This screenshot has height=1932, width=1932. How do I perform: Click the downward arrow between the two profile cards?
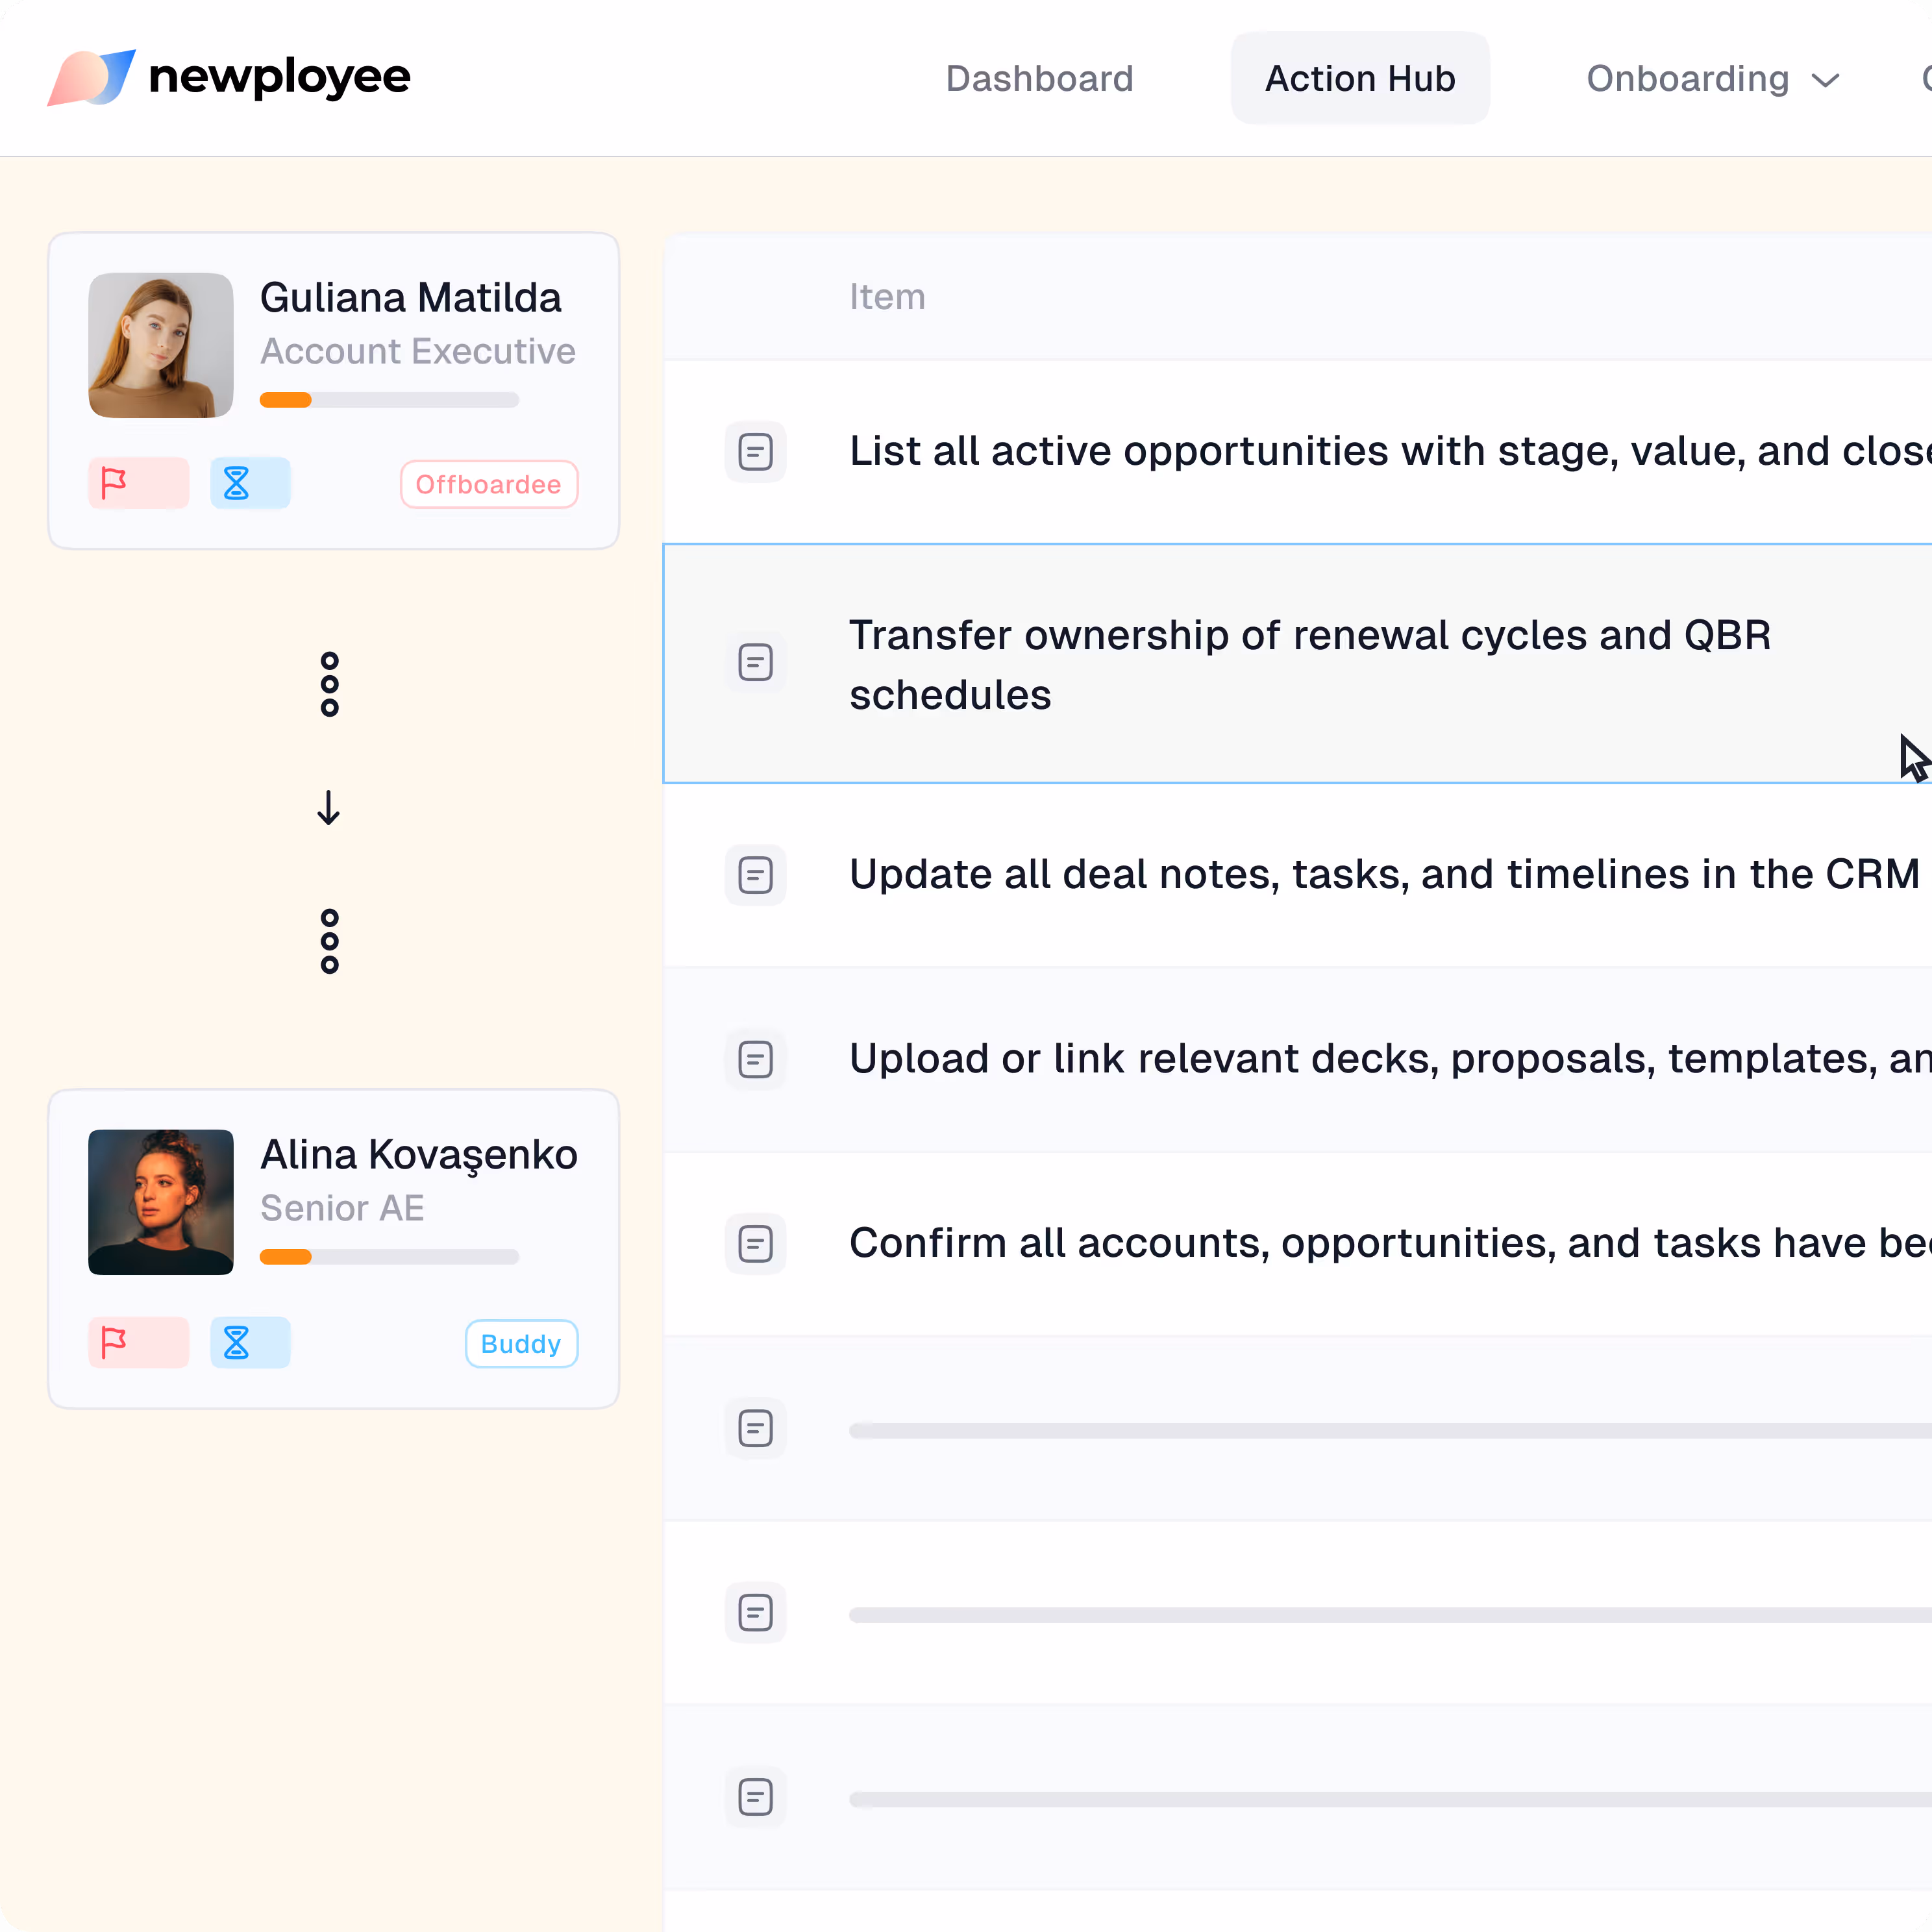pos(329,808)
